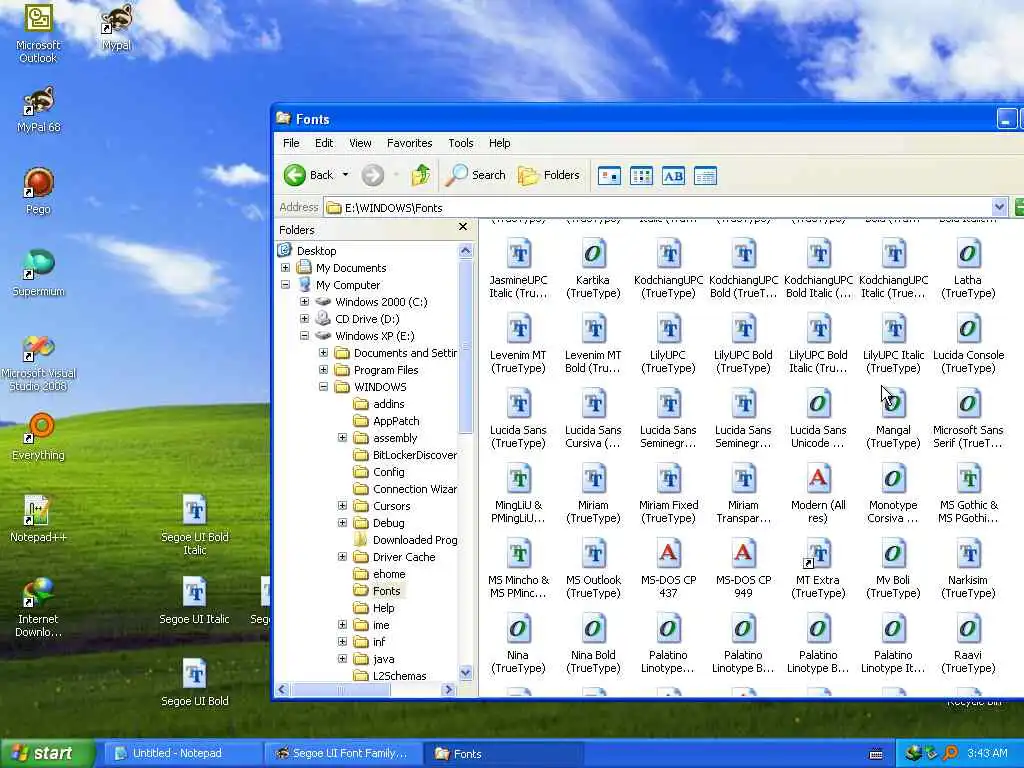Click the Back arrow button
Image resolution: width=1024 pixels, height=768 pixels.
click(309, 175)
